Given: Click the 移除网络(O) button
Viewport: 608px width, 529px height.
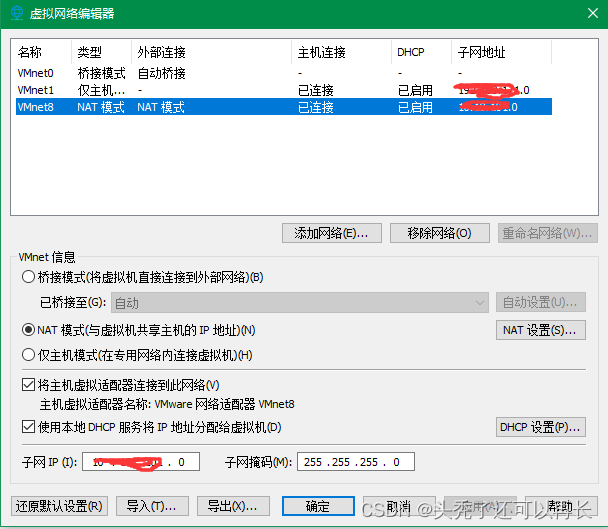Looking at the screenshot, I should 440,233.
